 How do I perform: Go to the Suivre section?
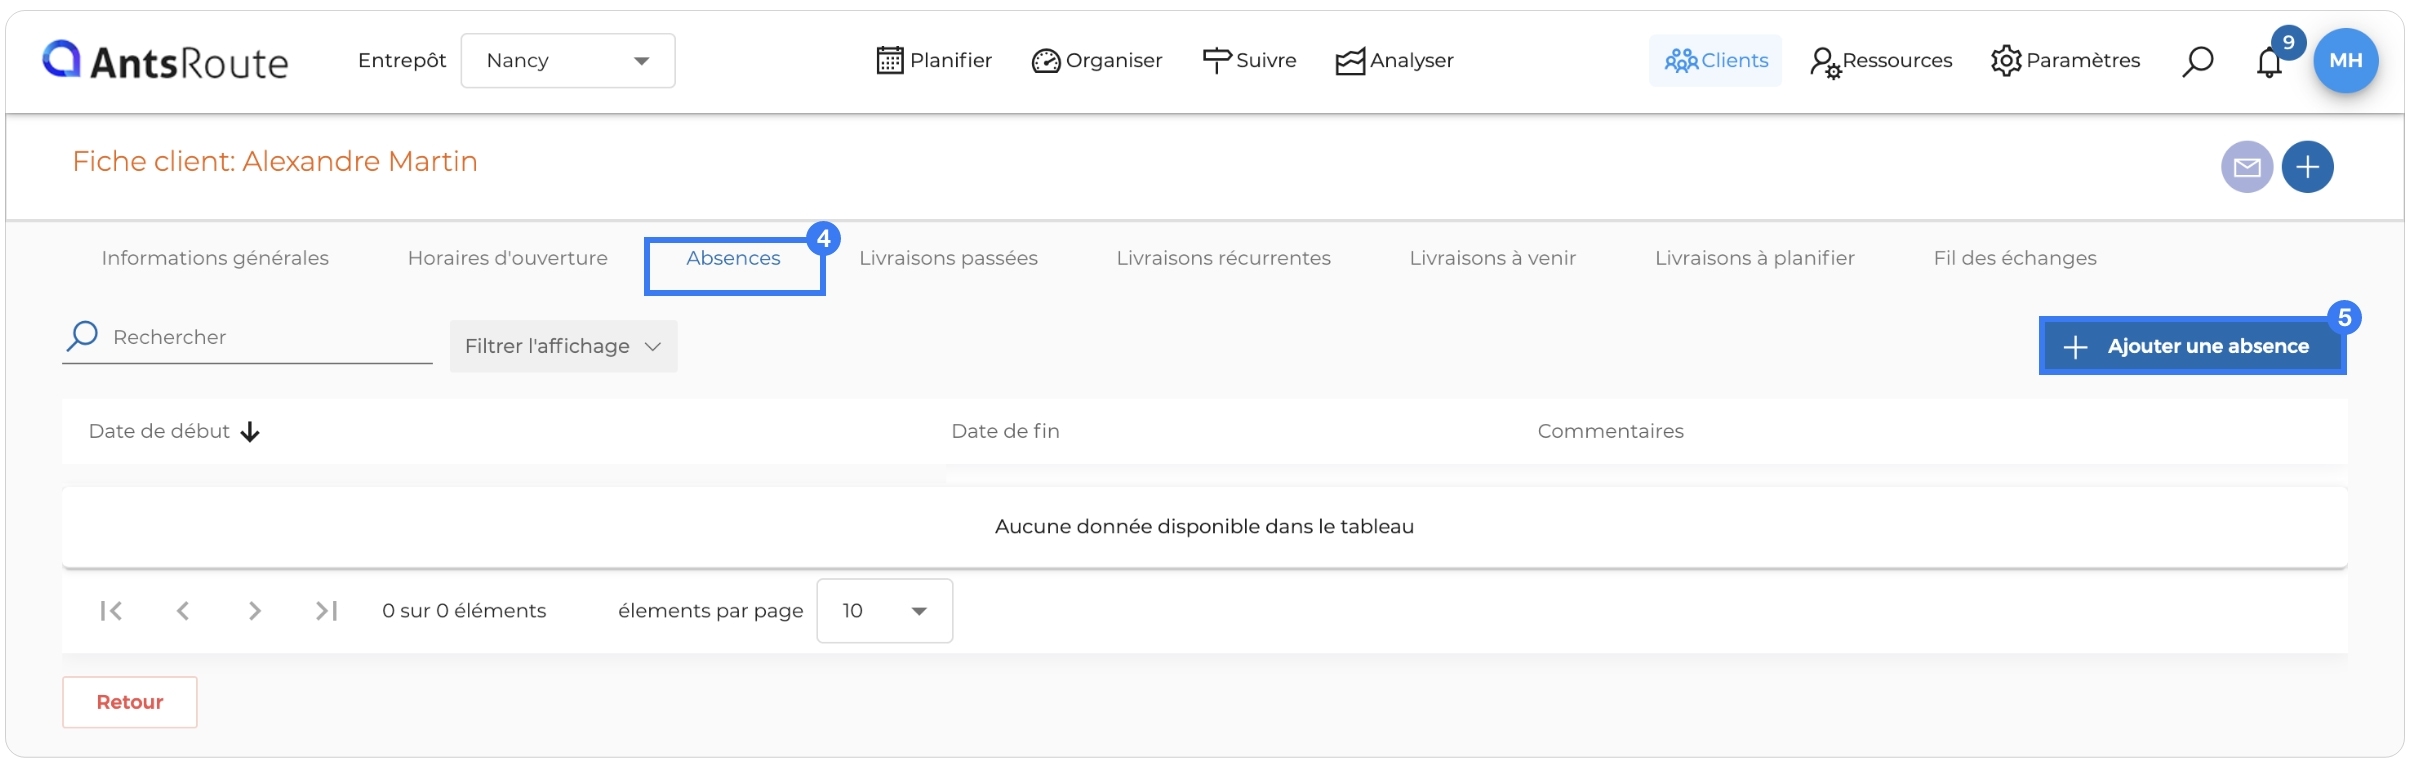pos(1249,61)
